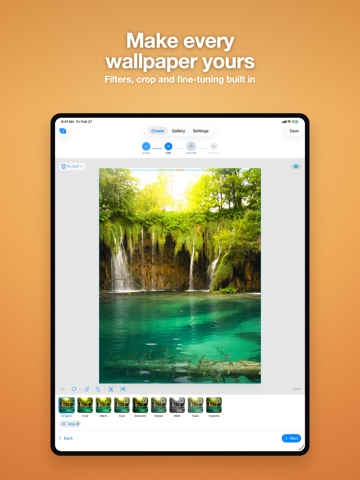The height and width of the screenshot is (480, 360).
Task: Reset edits with the circular arrow icon
Action: [74, 389]
